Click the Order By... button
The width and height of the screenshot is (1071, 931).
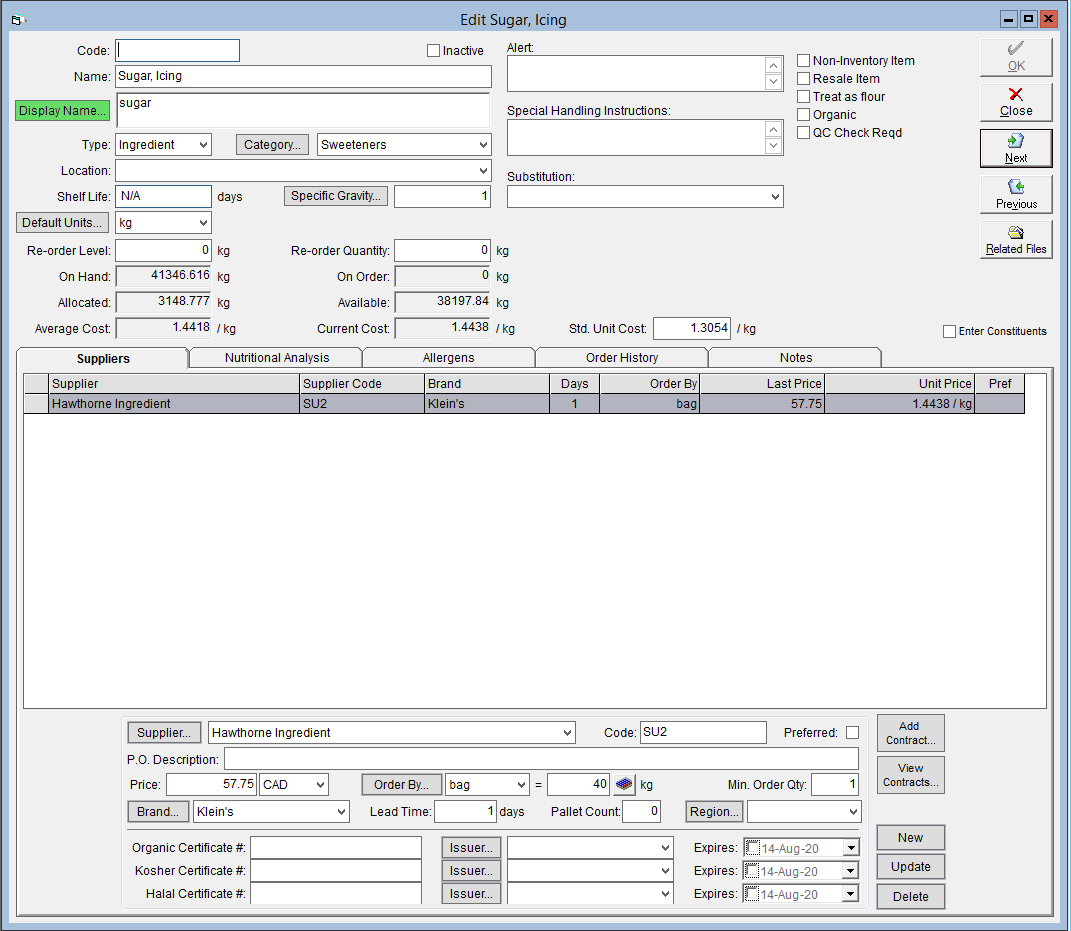tap(402, 784)
